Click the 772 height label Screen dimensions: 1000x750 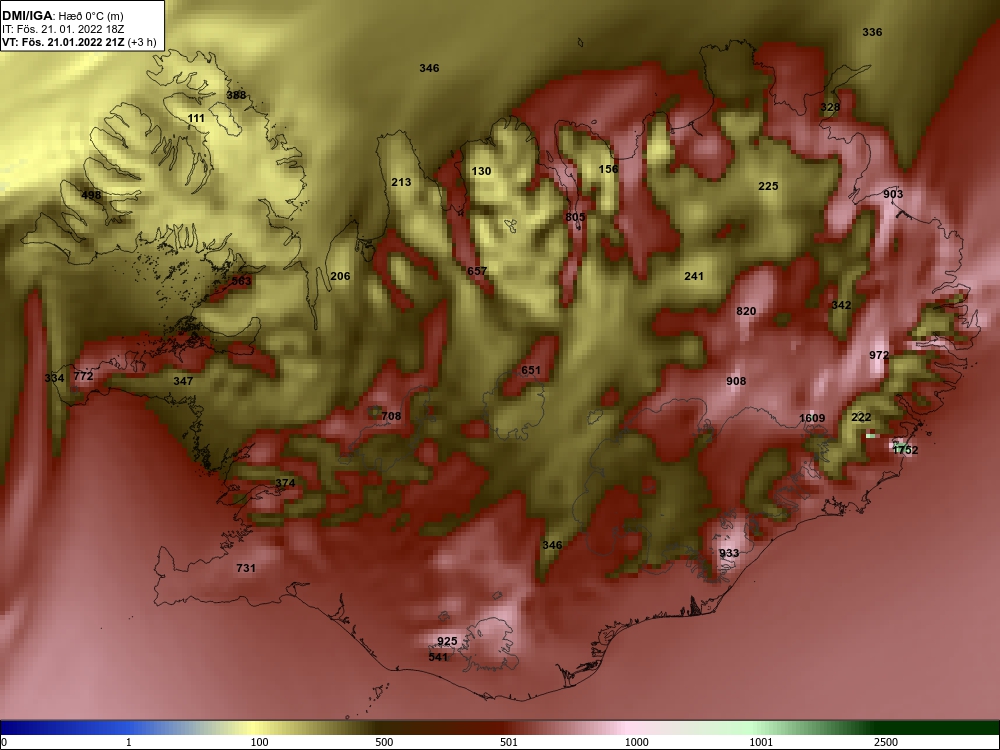click(84, 376)
